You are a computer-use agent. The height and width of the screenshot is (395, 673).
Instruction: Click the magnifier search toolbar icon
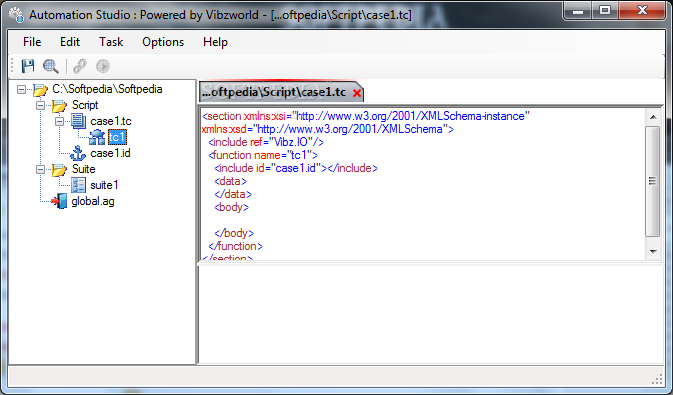[51, 66]
